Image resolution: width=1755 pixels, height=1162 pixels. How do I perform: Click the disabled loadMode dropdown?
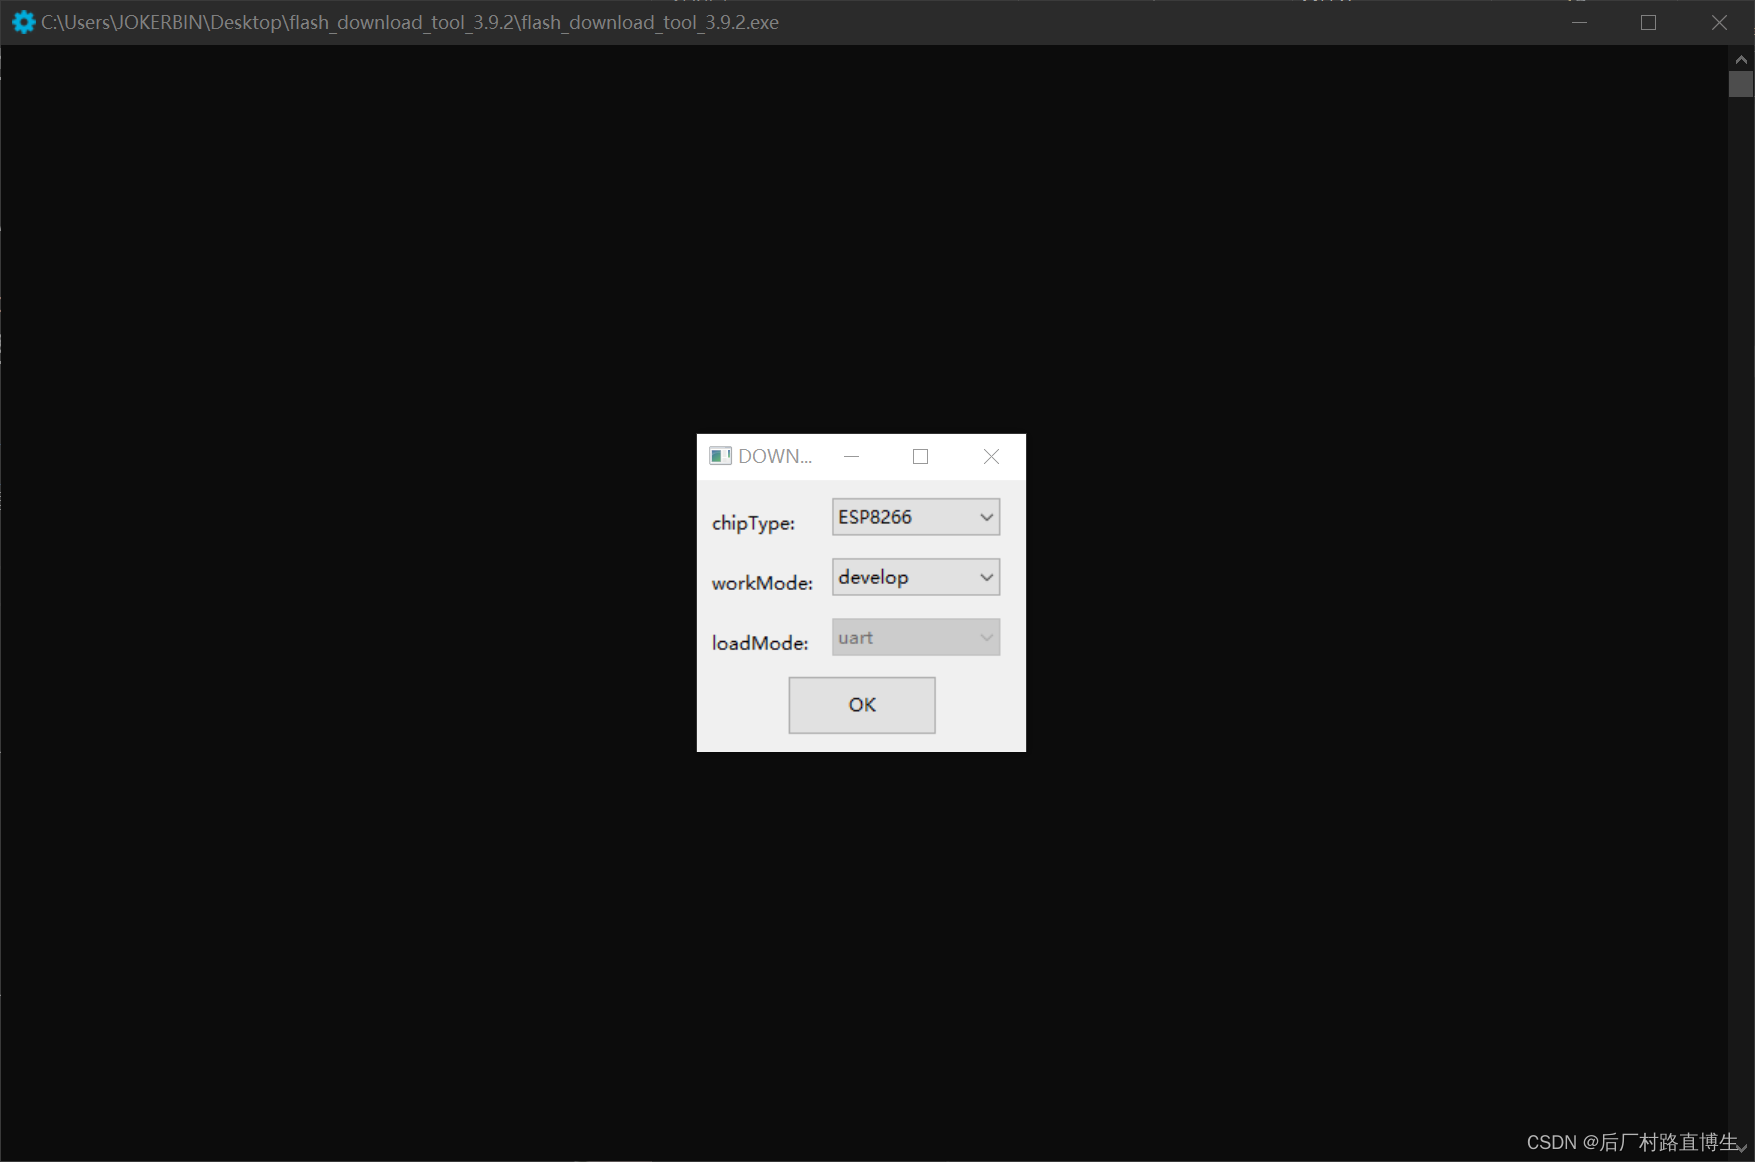914,637
